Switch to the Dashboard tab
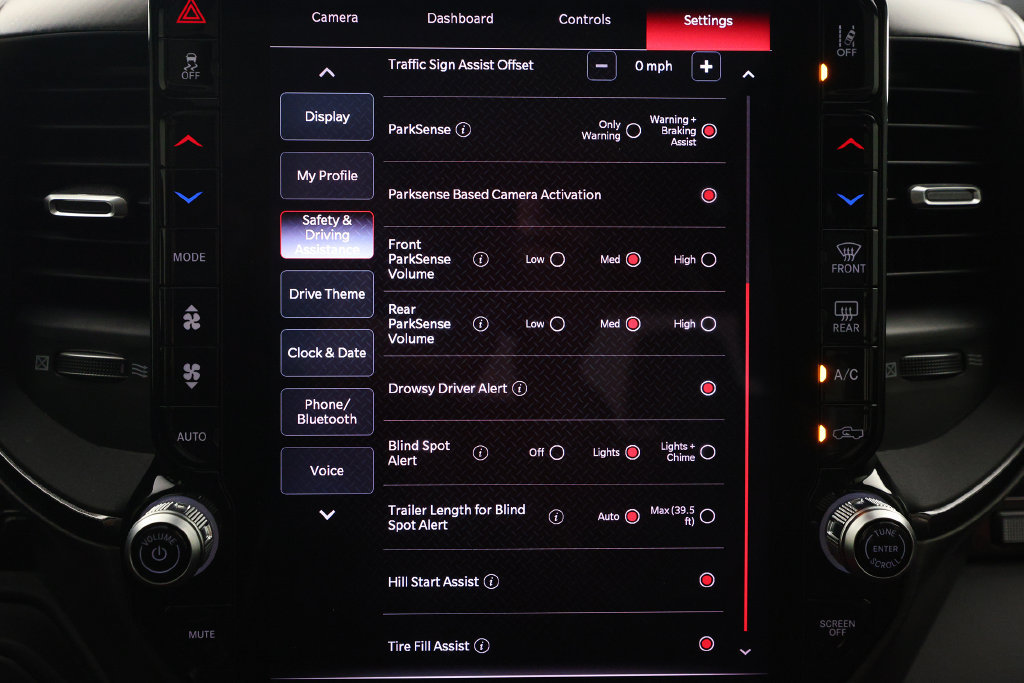Image resolution: width=1024 pixels, height=683 pixels. pos(460,18)
